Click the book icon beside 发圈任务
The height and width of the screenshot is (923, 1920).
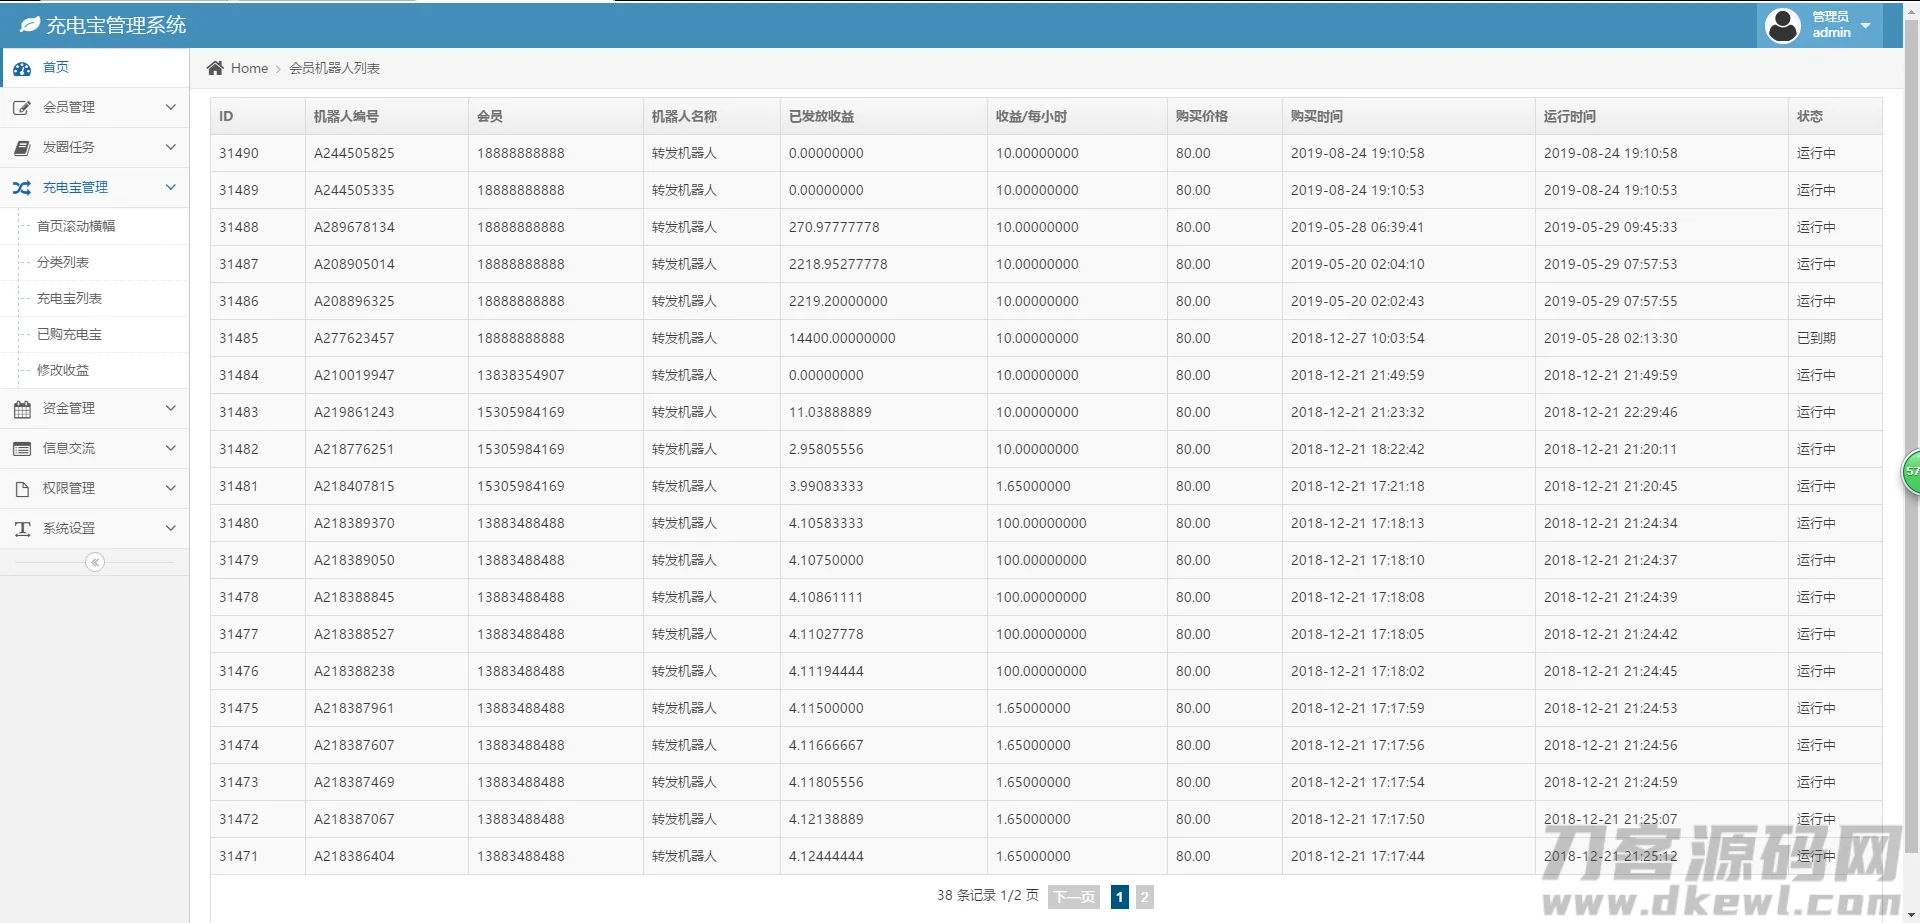coord(22,148)
